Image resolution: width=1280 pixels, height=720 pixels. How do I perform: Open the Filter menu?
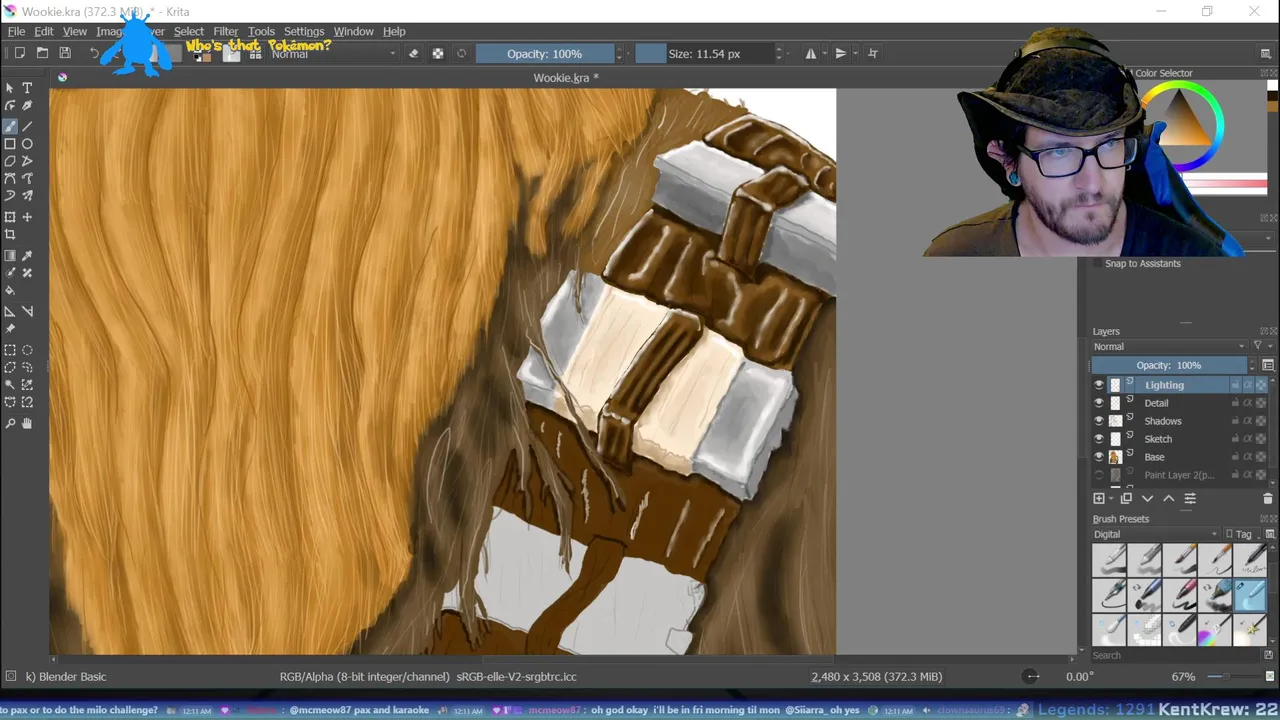click(x=226, y=32)
